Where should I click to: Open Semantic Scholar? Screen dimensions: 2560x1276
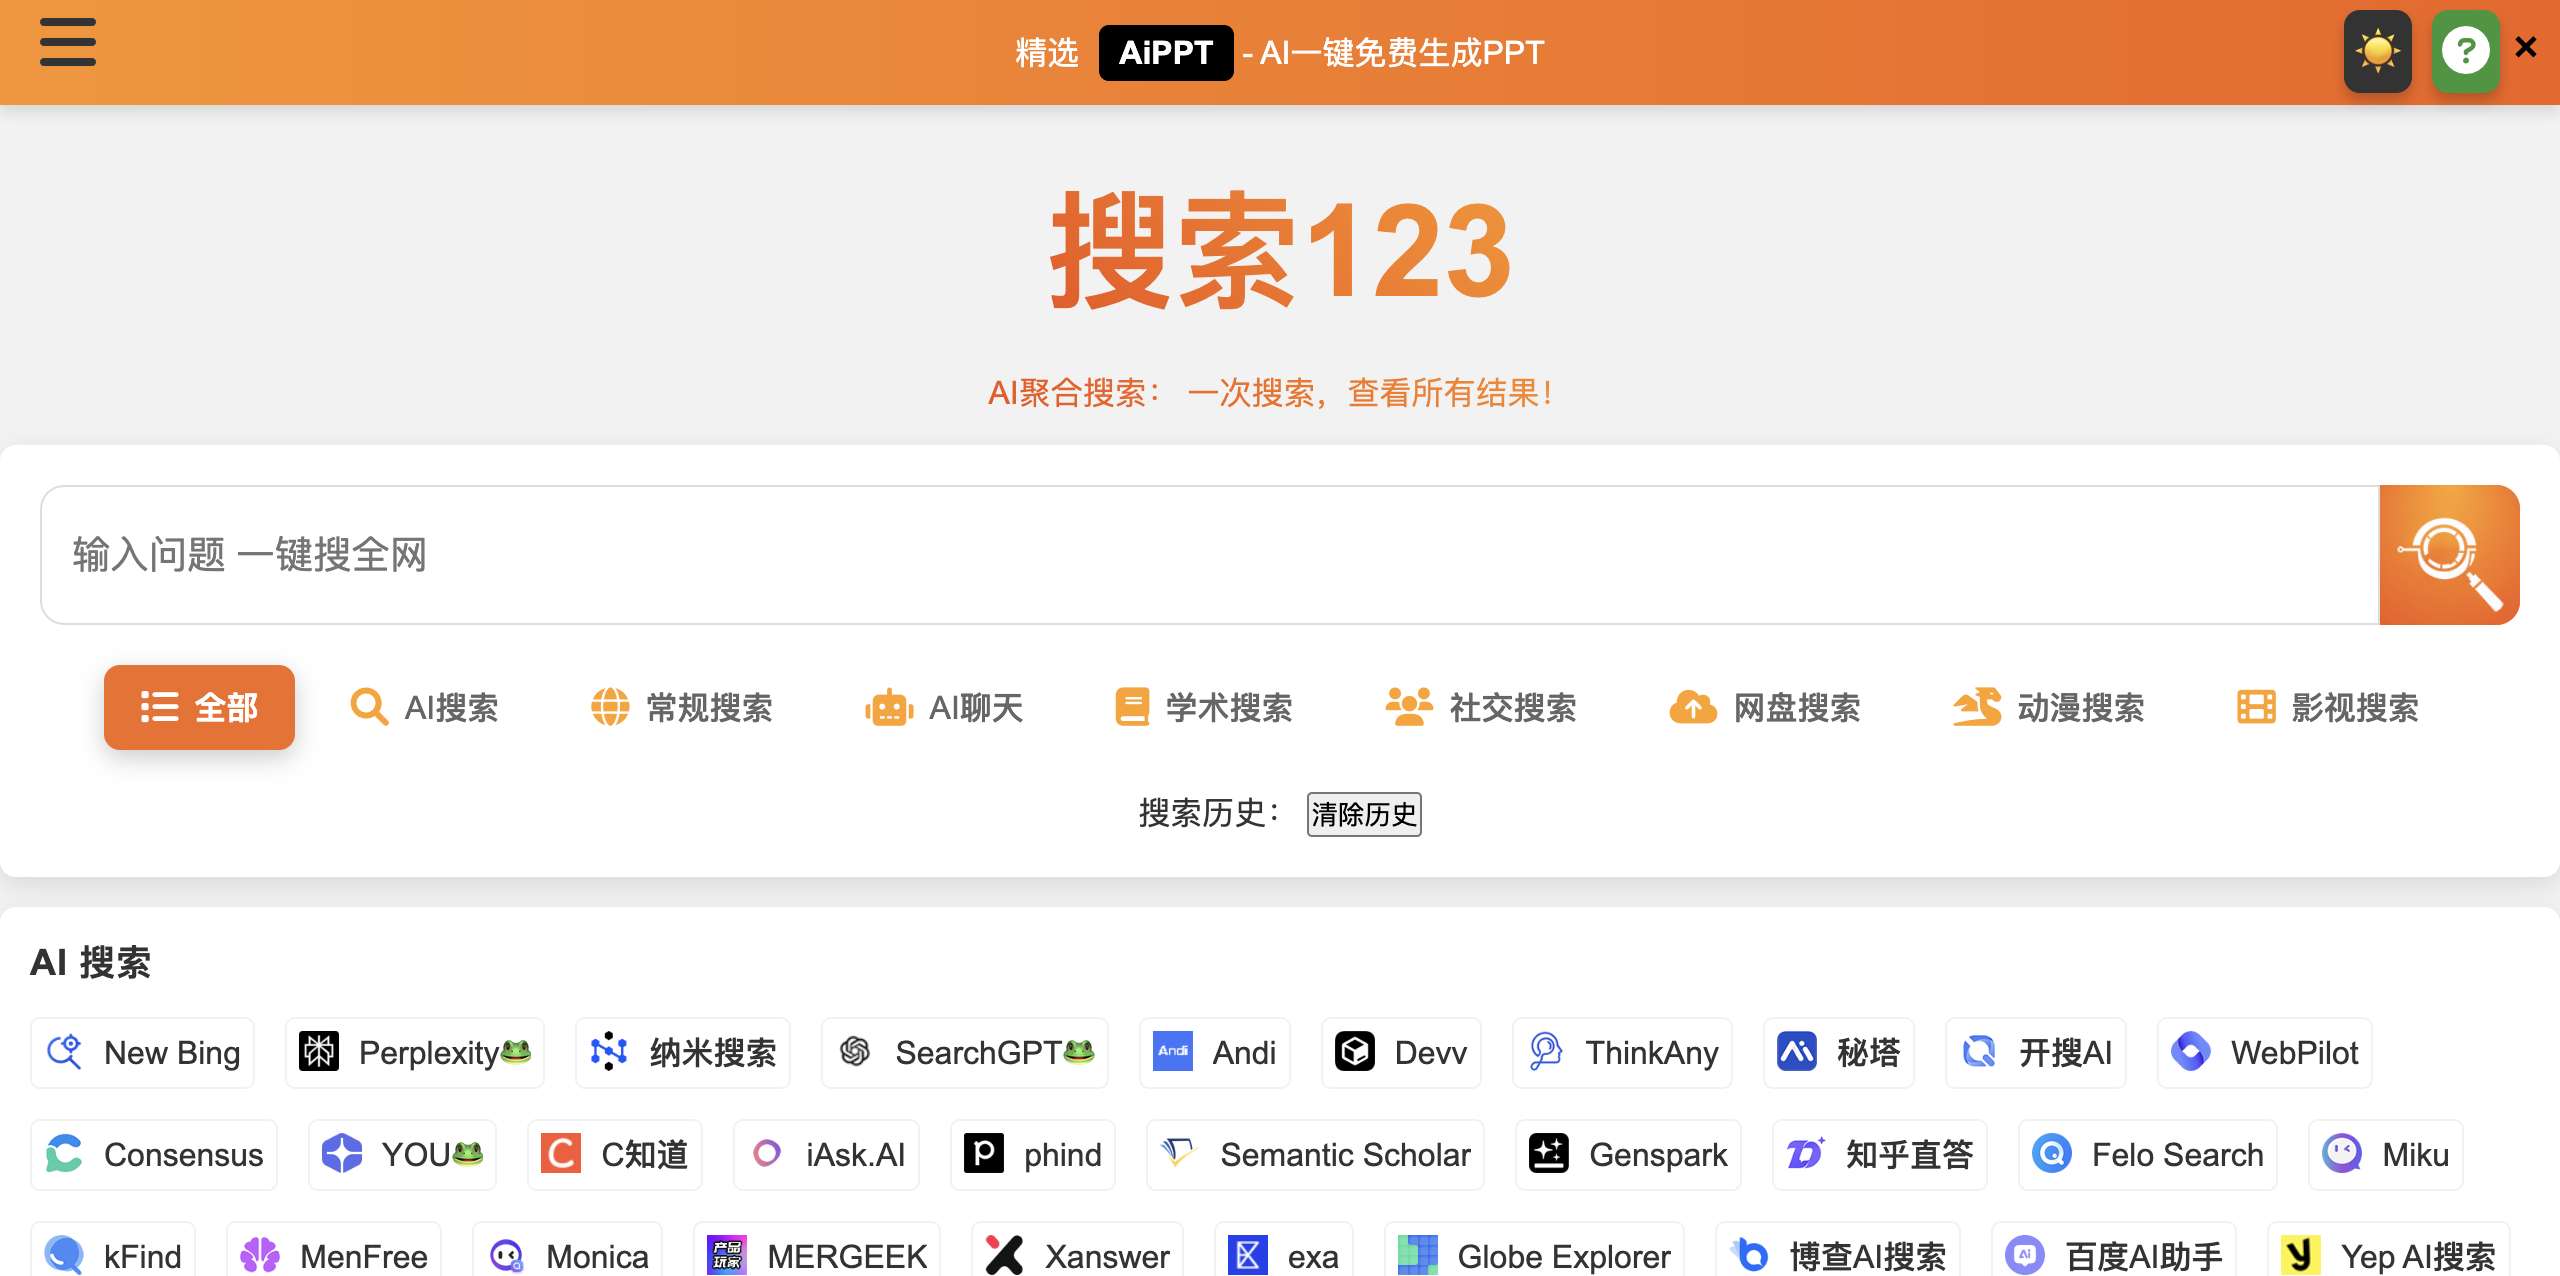pos(1316,1155)
